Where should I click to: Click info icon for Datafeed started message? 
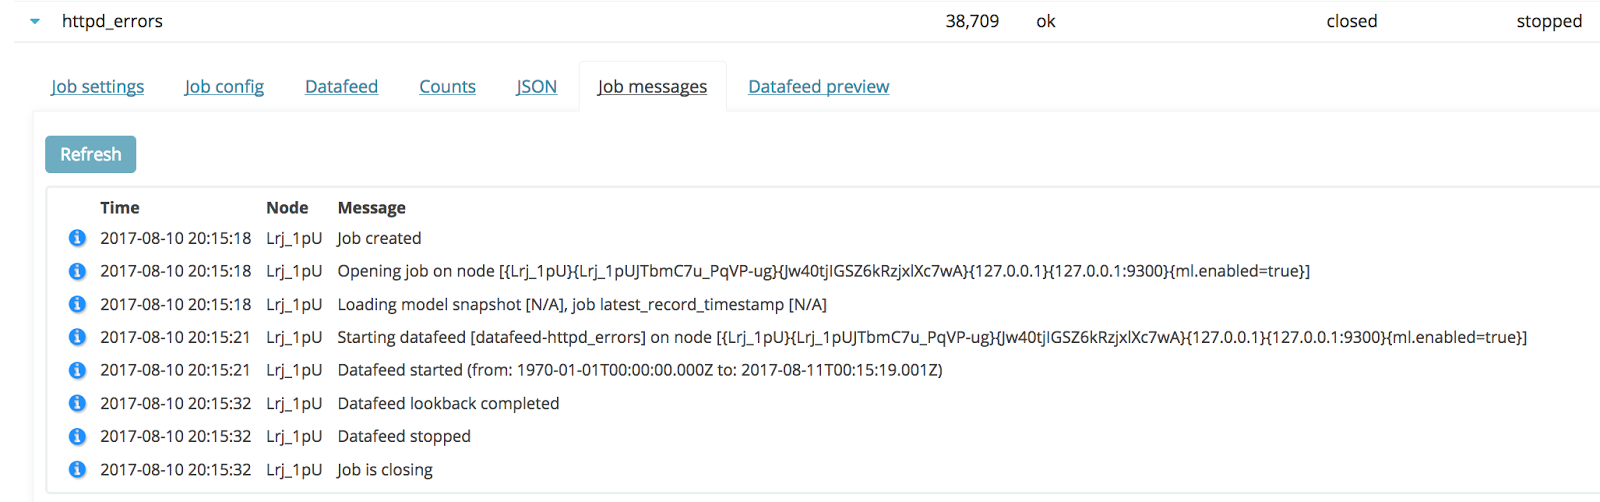pyautogui.click(x=77, y=370)
